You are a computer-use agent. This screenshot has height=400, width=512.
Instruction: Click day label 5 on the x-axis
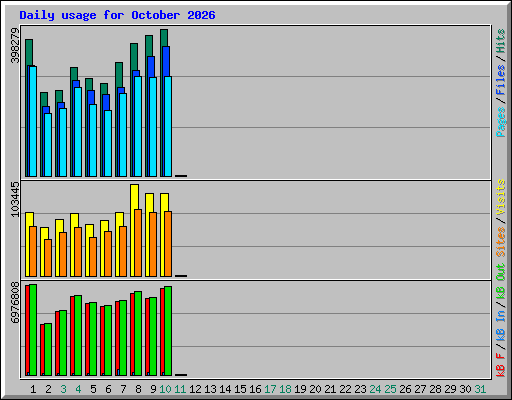tap(93, 389)
